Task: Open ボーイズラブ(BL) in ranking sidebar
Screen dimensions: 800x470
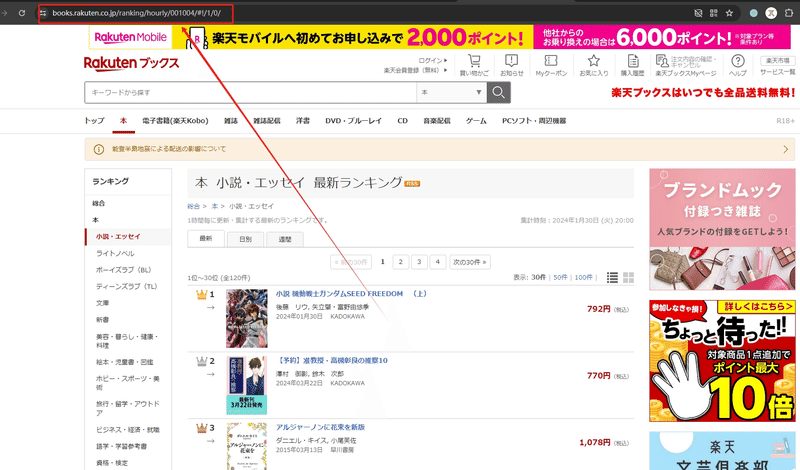Action: point(123,270)
